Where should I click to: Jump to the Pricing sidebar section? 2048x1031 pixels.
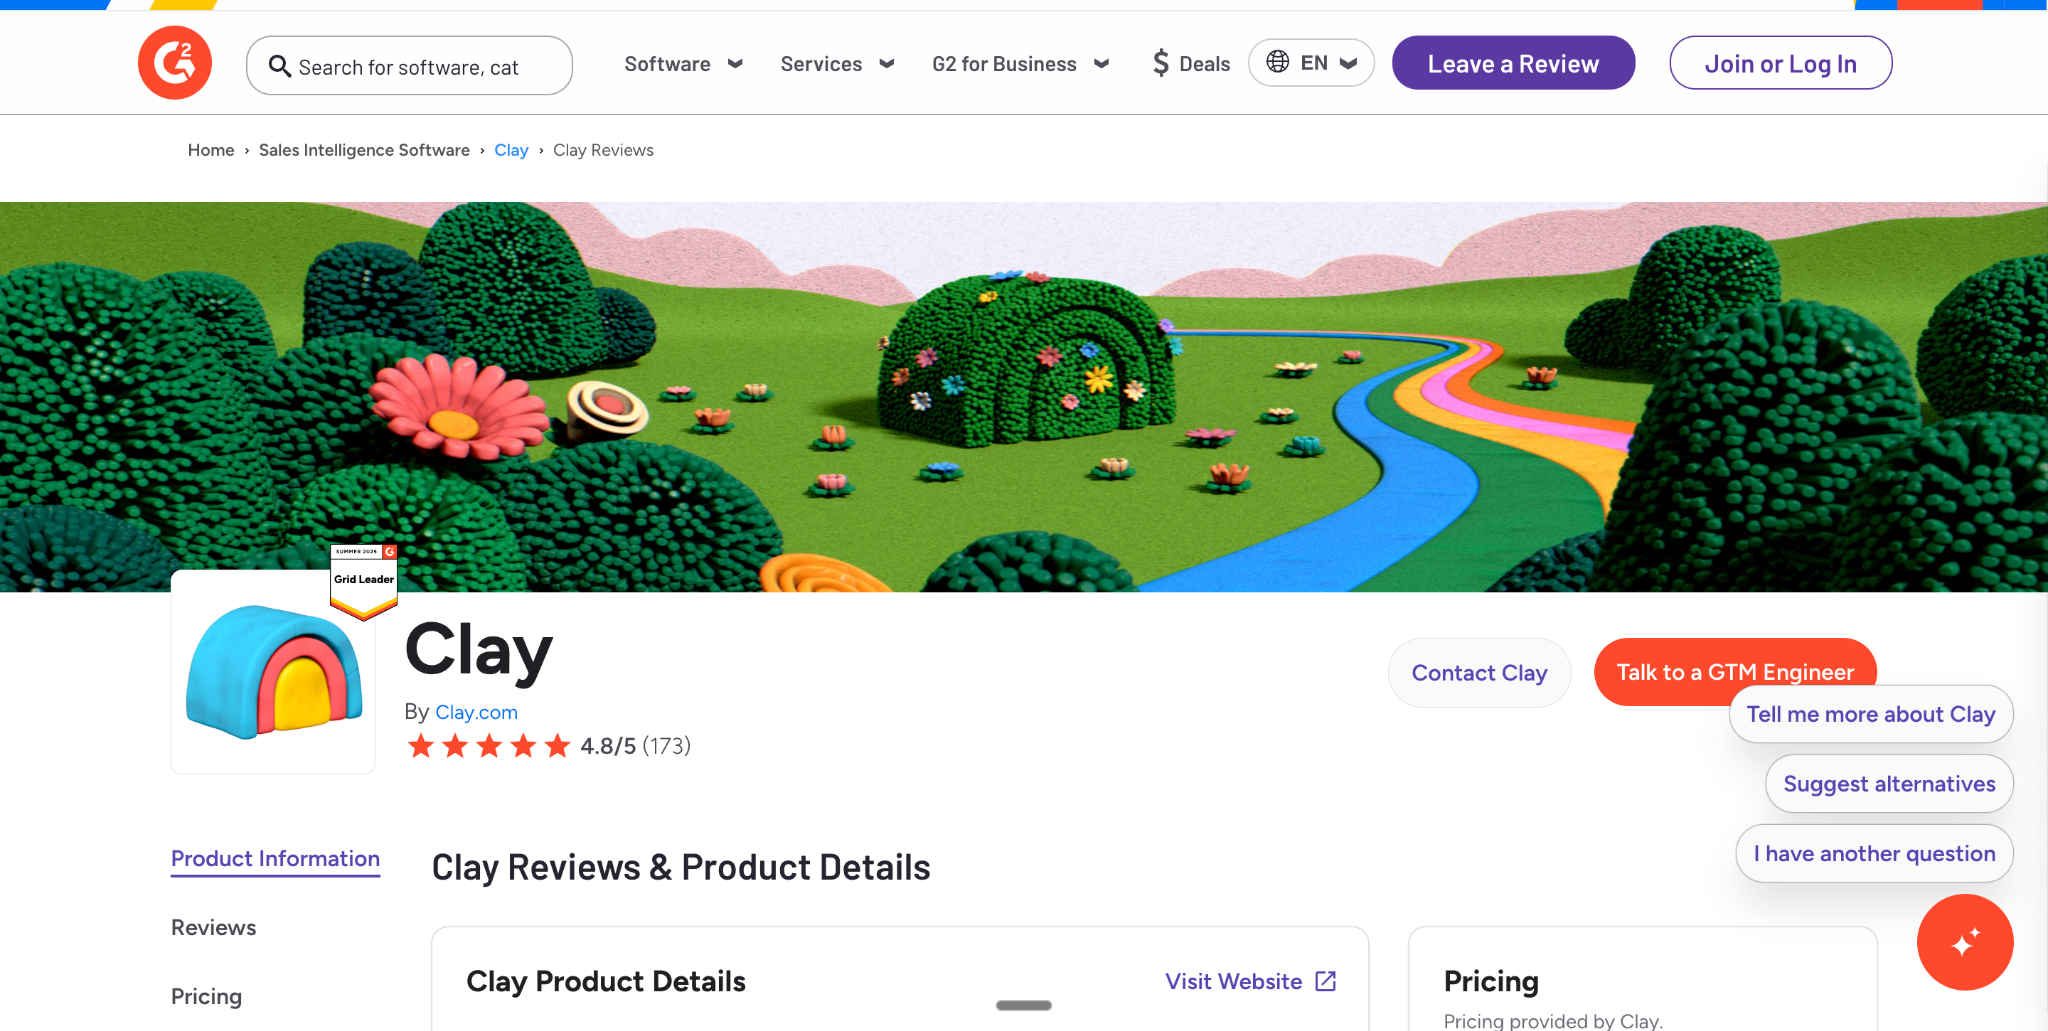[206, 997]
